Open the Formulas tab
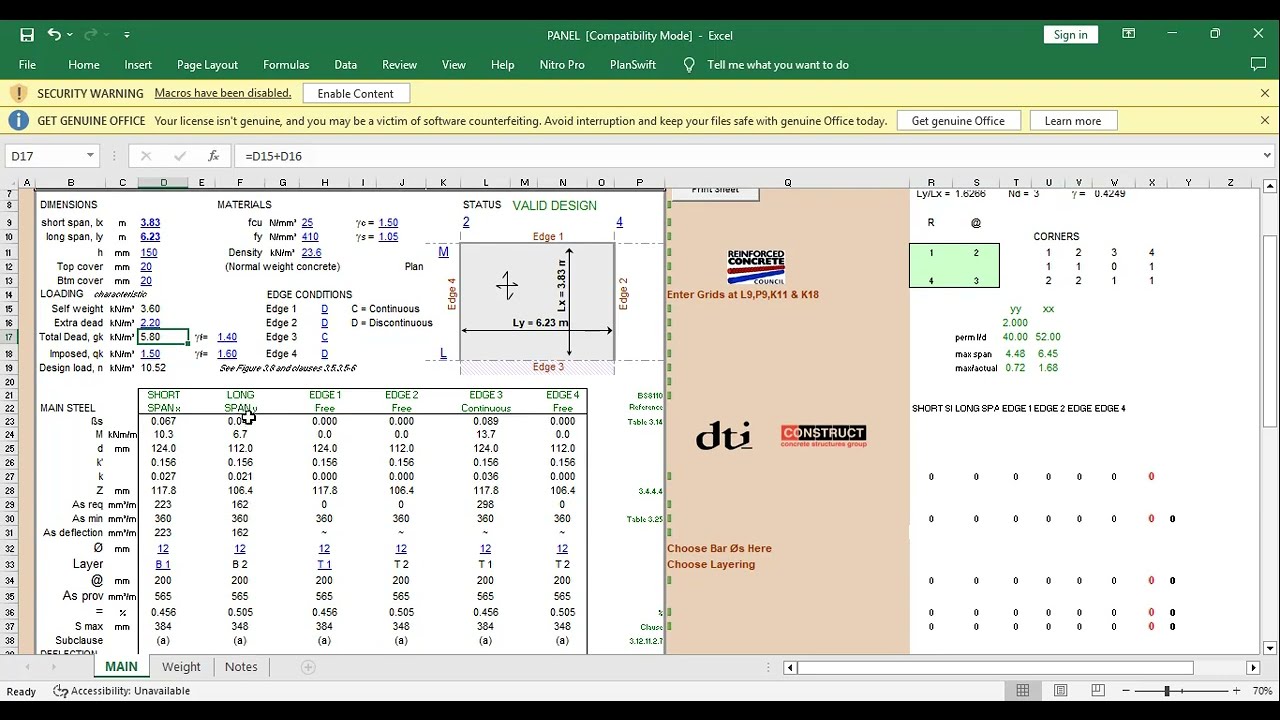 [x=286, y=65]
